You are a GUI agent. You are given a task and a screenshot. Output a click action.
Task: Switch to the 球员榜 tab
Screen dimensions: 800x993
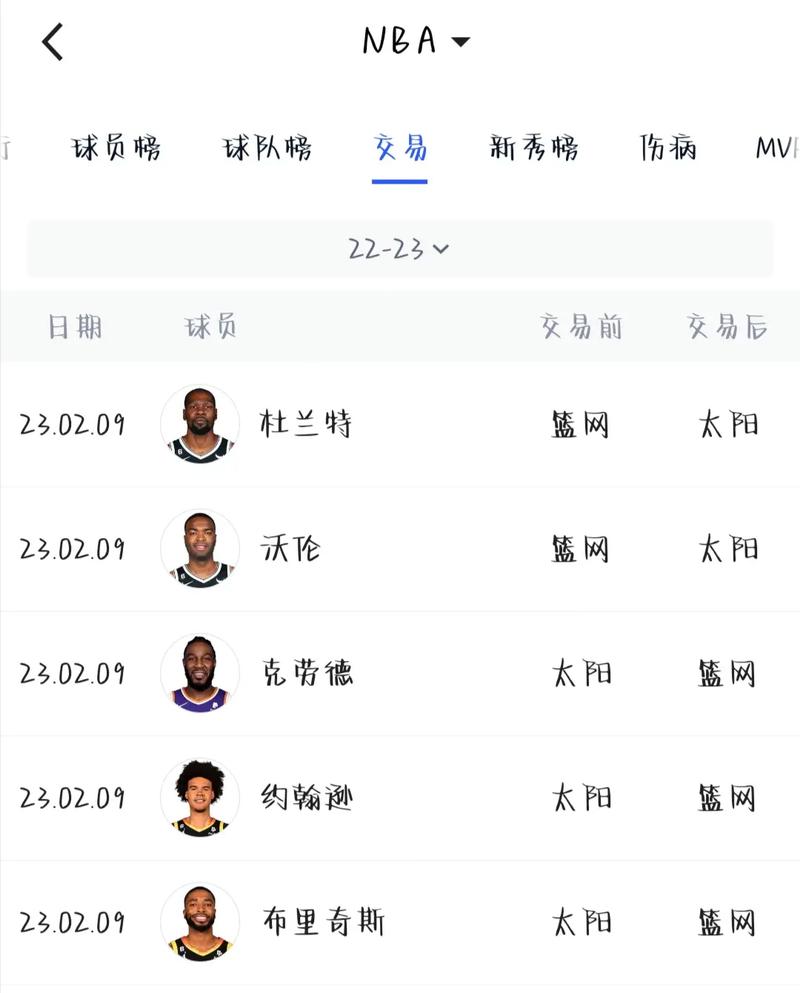pos(116,149)
